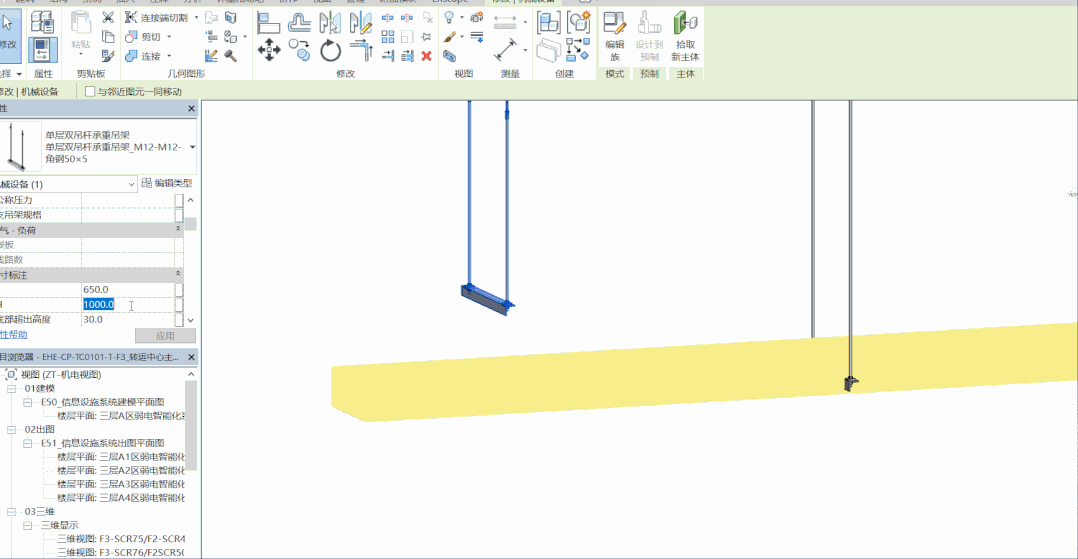Select the Demolish hammer tool
Screen dimensions: 1078x559
[x=231, y=56]
